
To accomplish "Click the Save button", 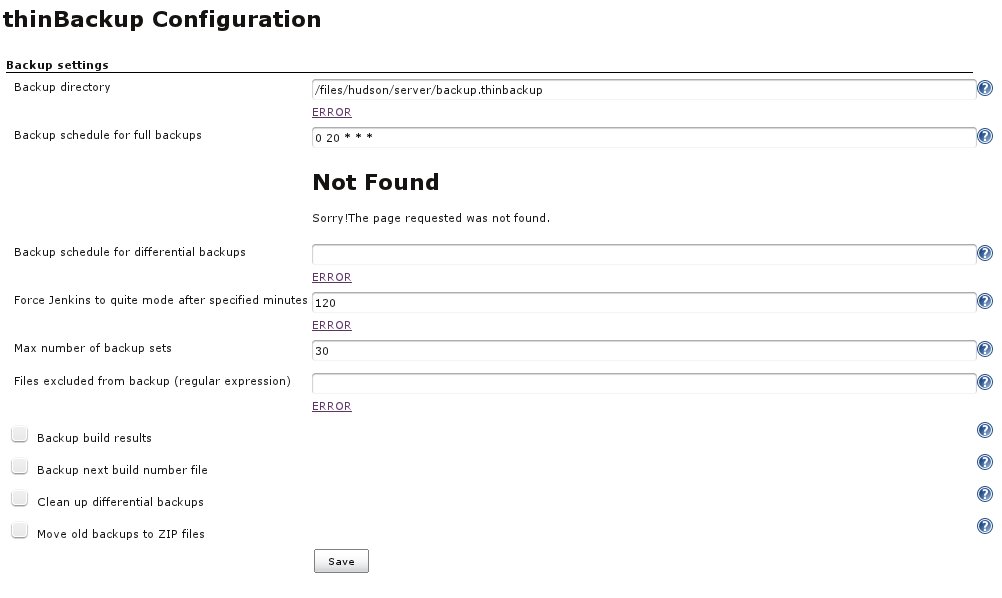I will (341, 561).
